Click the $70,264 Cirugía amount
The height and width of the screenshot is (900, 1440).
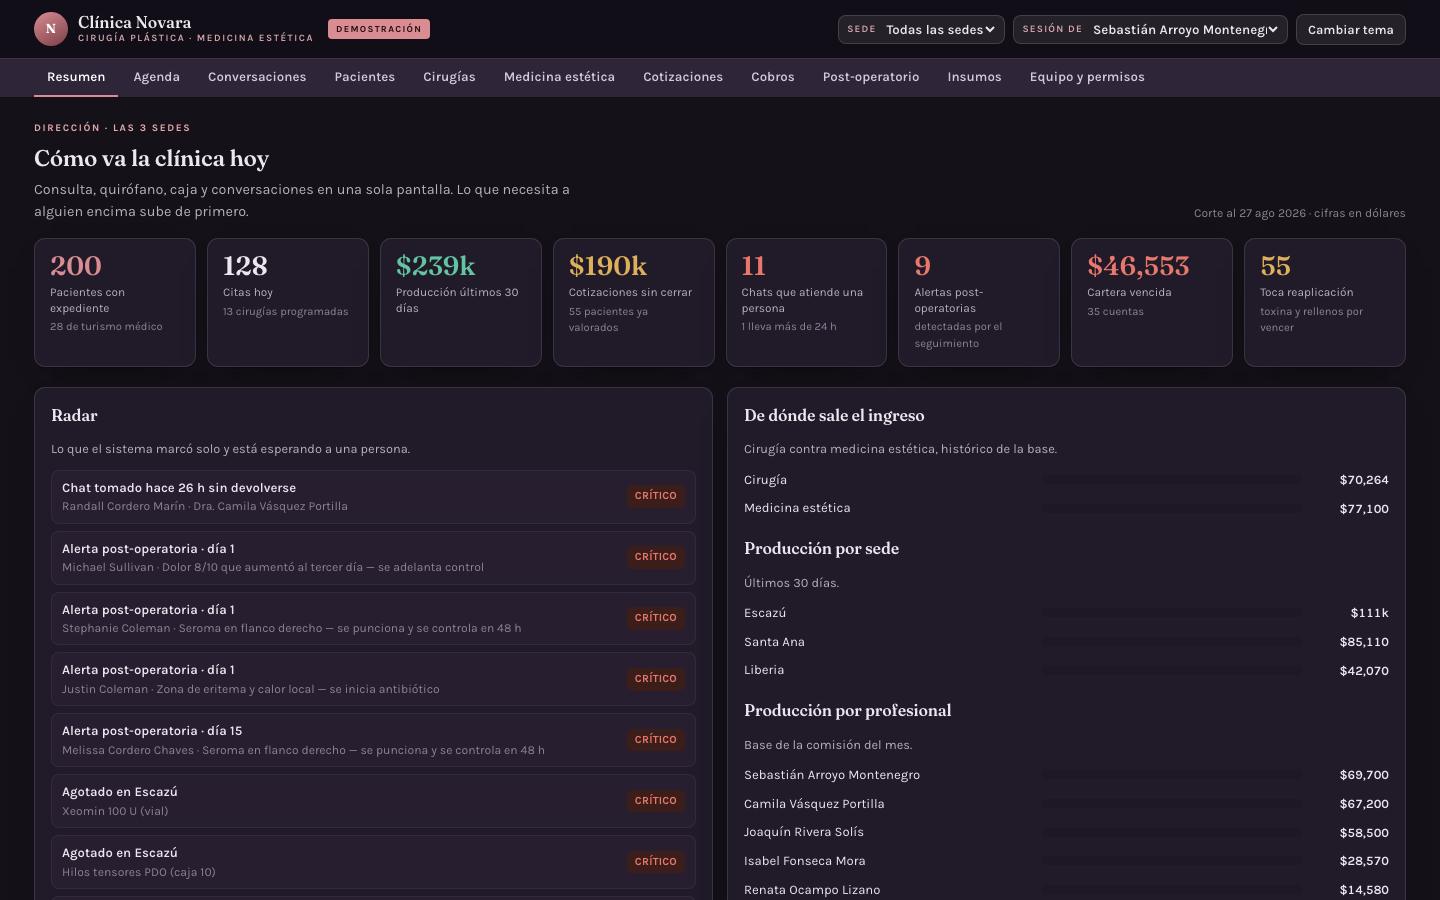click(1364, 480)
